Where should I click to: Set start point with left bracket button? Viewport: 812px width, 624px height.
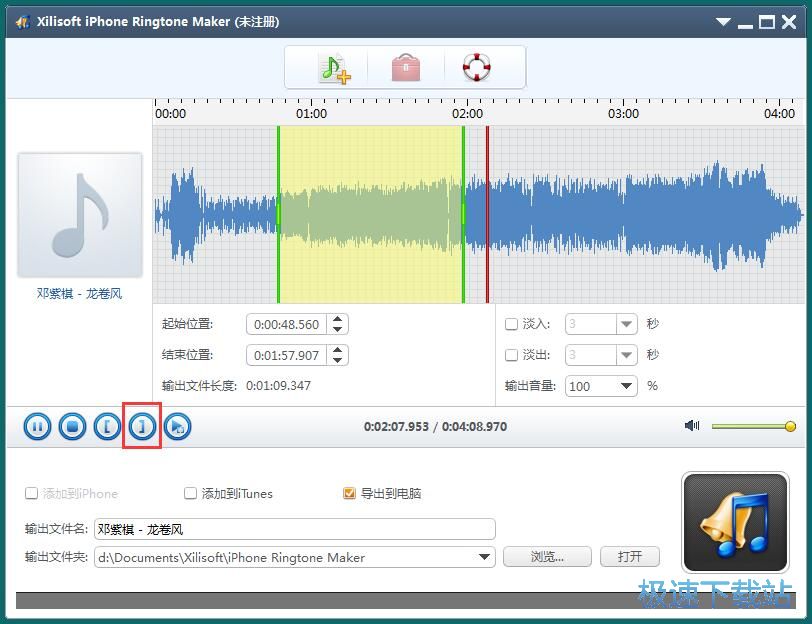pyautogui.click(x=107, y=427)
